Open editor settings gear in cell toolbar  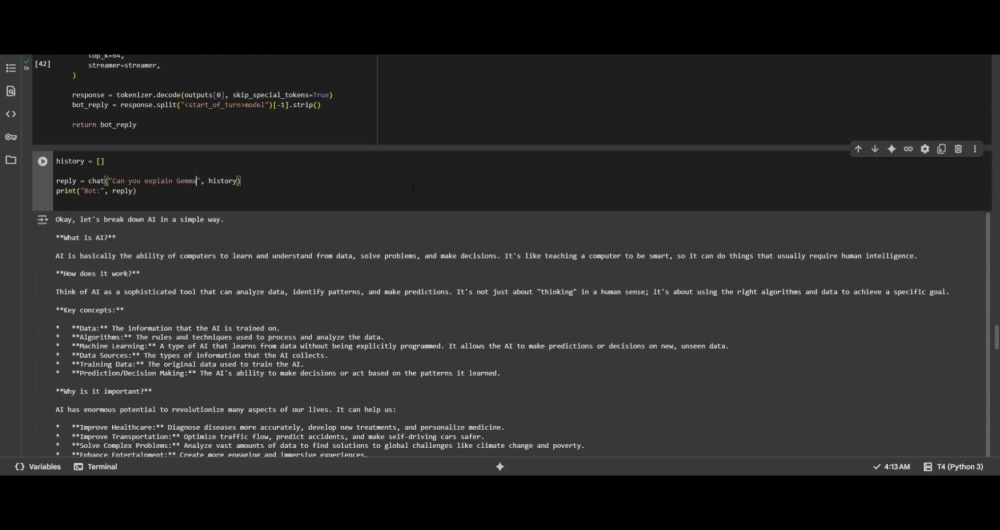pyautogui.click(x=925, y=149)
